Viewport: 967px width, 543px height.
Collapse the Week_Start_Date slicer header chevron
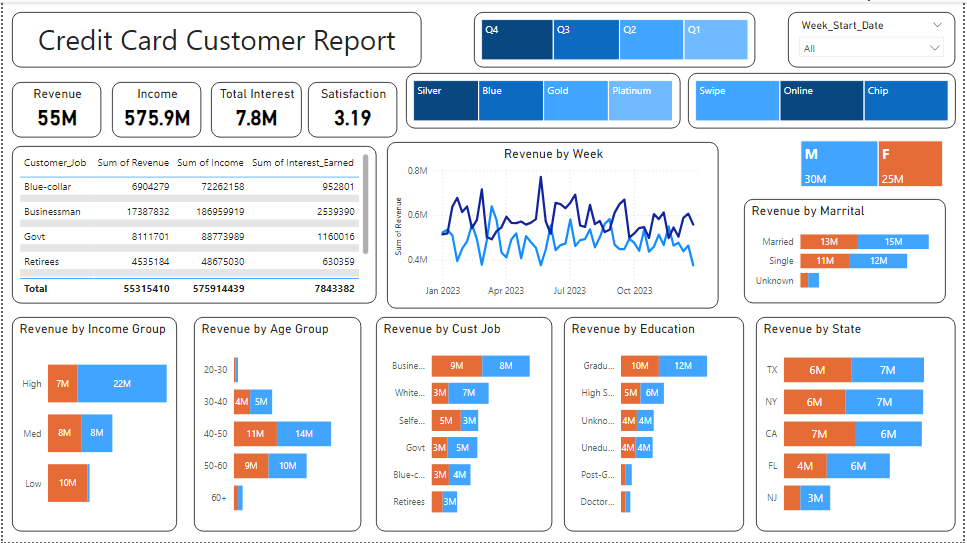point(937,25)
